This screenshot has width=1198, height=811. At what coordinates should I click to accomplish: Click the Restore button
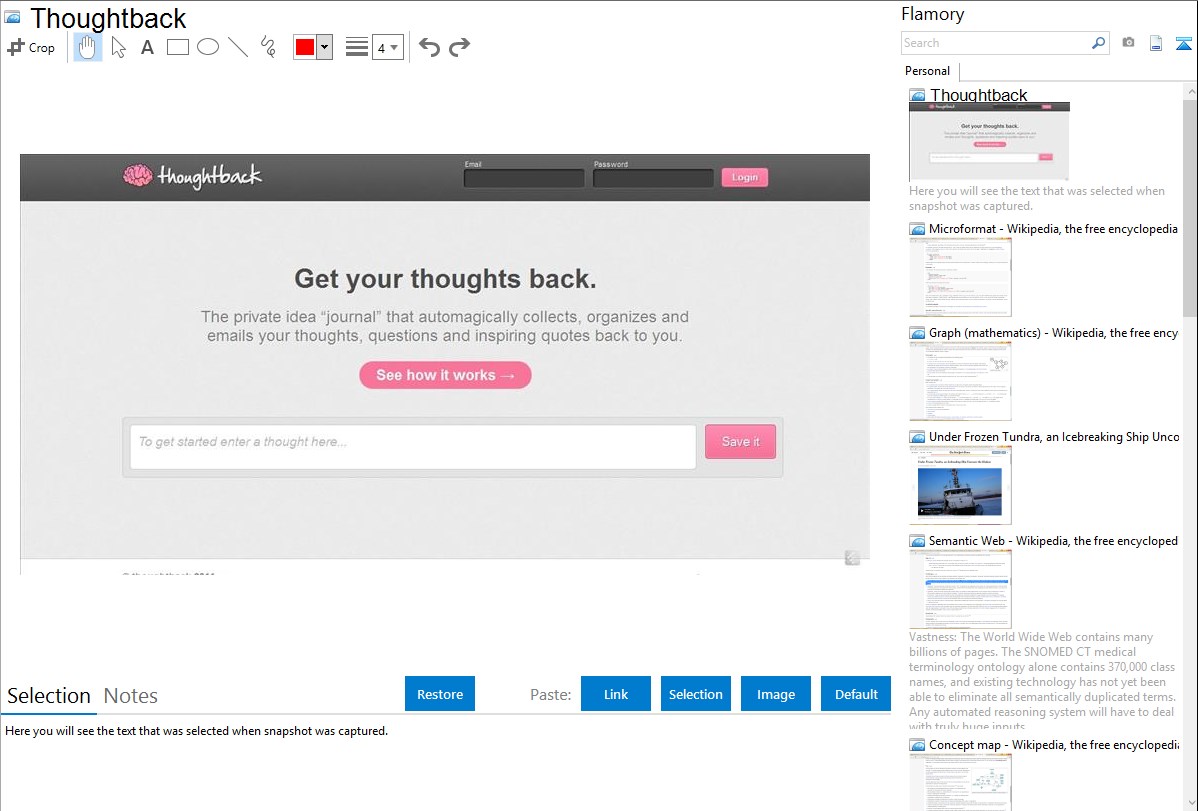click(x=440, y=694)
